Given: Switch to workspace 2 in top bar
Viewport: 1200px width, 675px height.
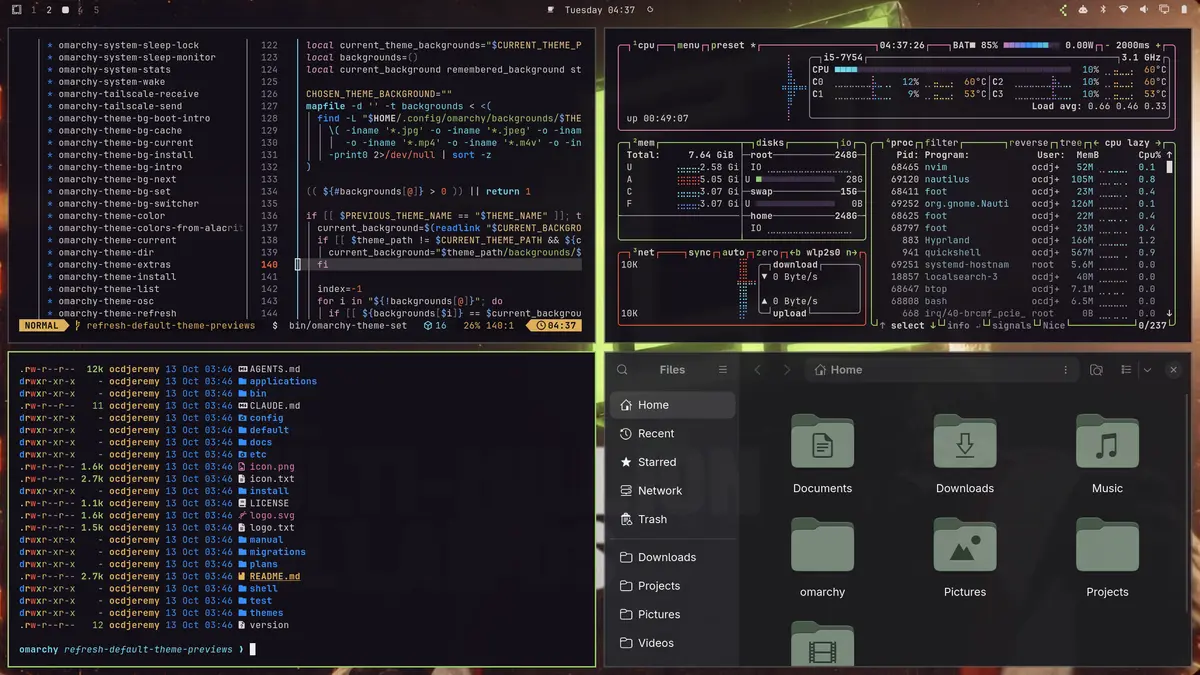Looking at the screenshot, I should click(x=49, y=10).
